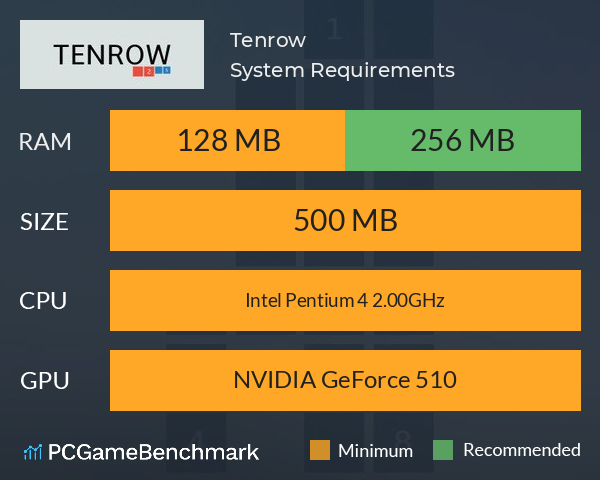Image resolution: width=600 pixels, height=480 pixels.
Task: Click the CPU row label
Action: point(43,301)
